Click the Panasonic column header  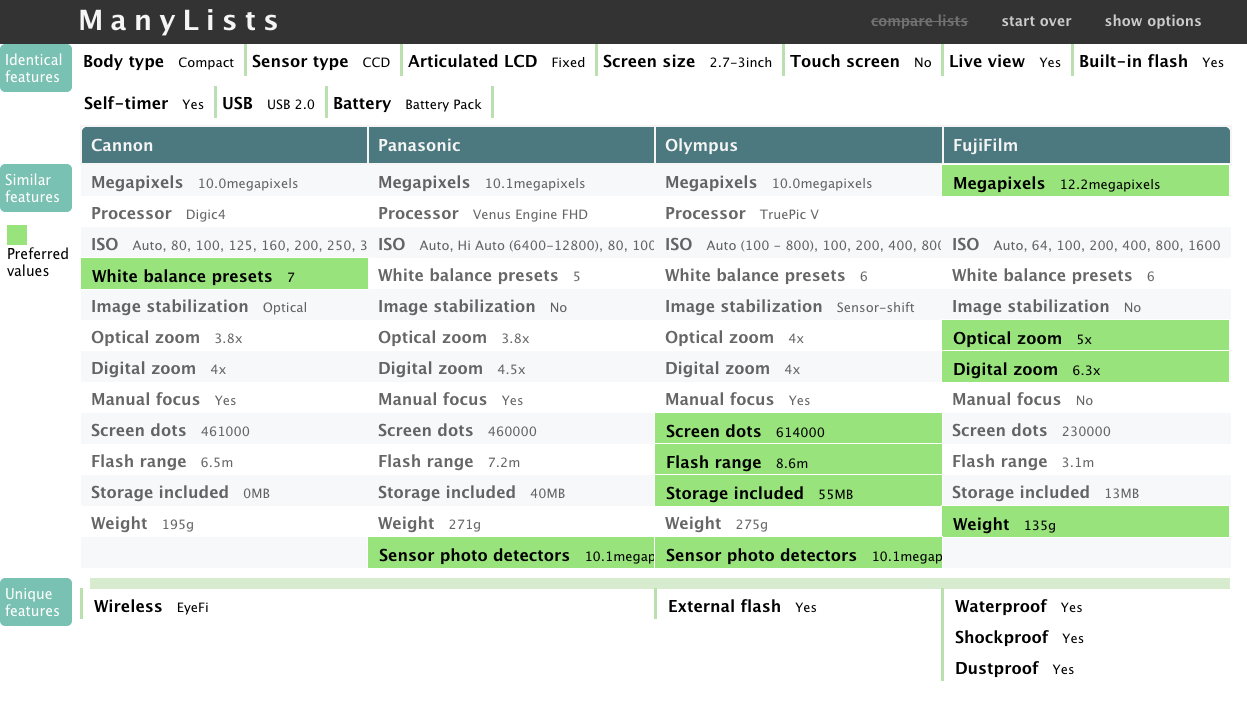[x=511, y=145]
